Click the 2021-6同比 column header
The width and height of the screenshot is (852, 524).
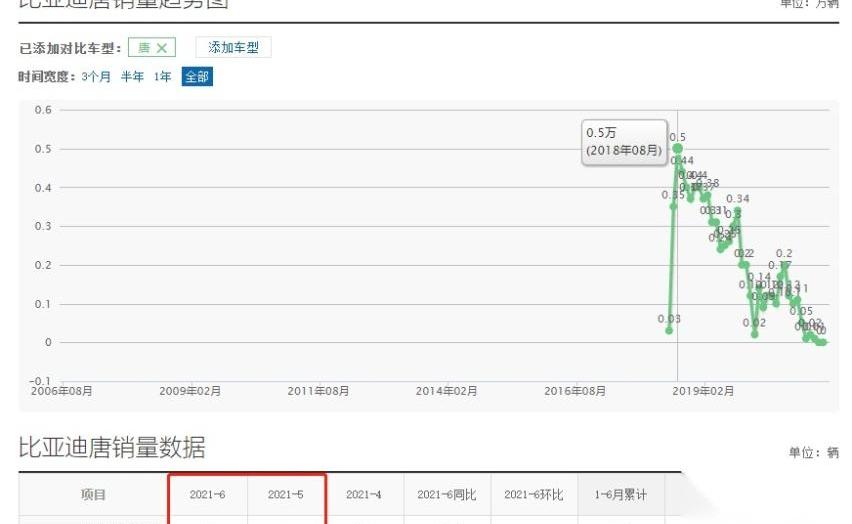pyautogui.click(x=447, y=495)
